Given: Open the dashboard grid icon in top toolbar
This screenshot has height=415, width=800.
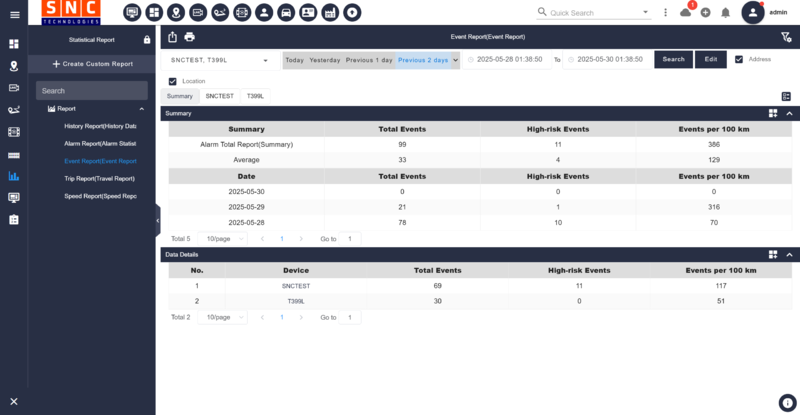Looking at the screenshot, I should pyautogui.click(x=154, y=12).
